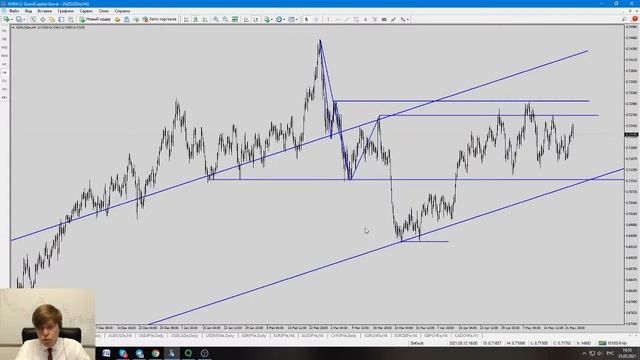Switch timeframe to M15
This screenshot has height=360, width=640.
tap(4, 47)
